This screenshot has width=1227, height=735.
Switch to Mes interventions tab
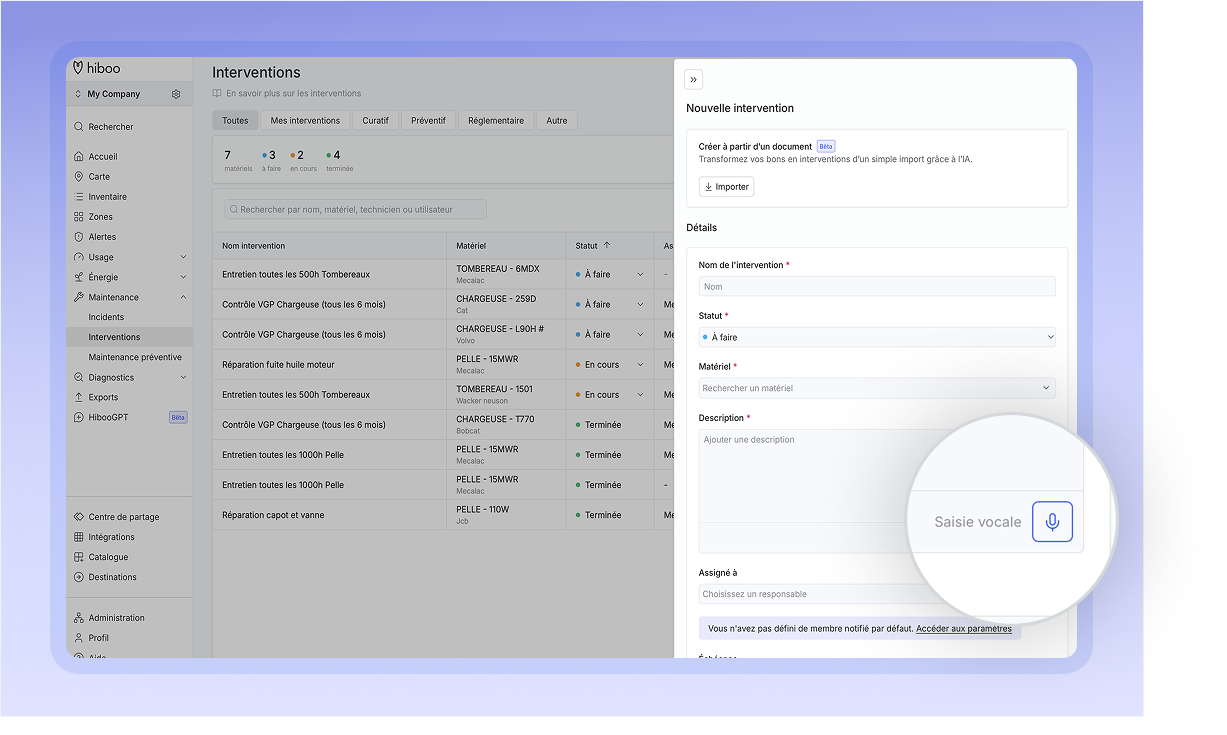click(x=305, y=120)
